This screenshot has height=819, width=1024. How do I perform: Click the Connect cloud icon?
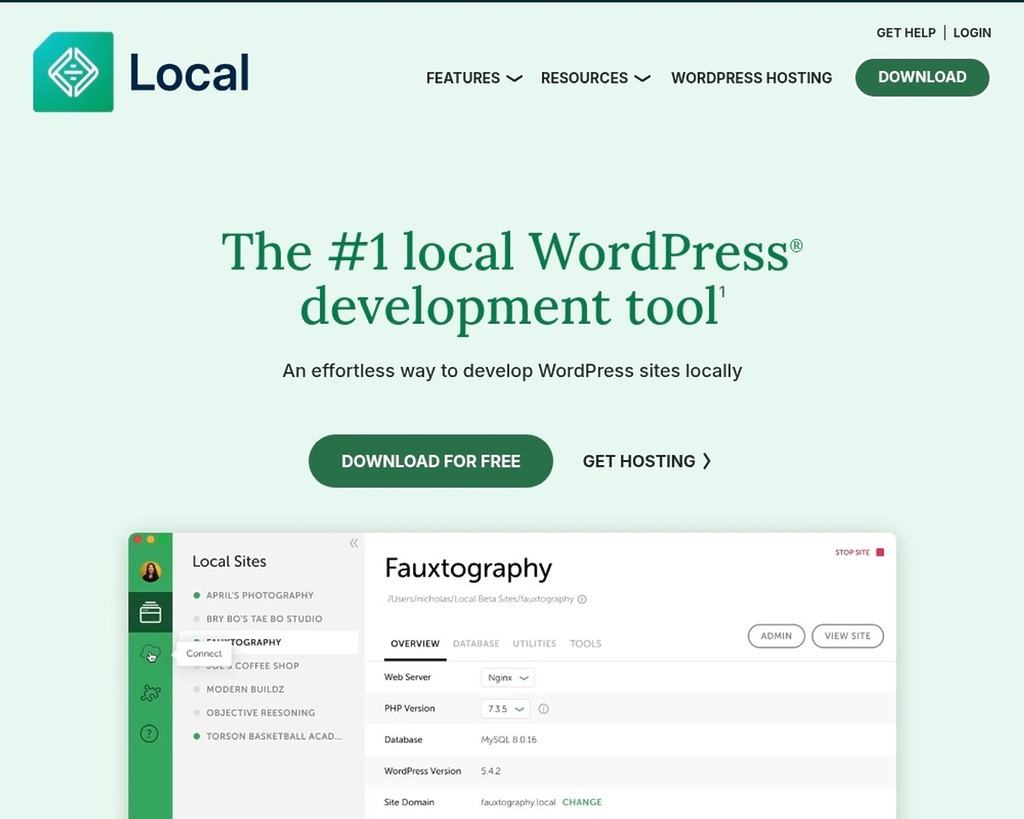point(150,654)
